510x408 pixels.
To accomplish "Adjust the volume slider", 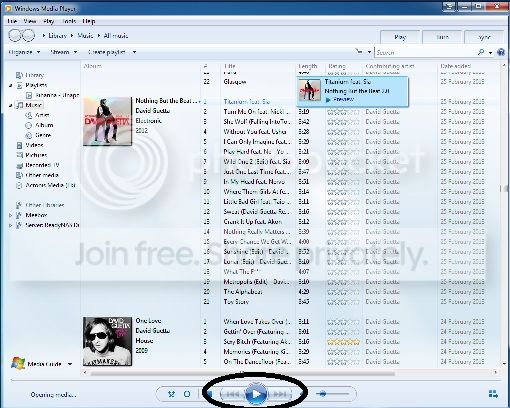I will (332, 394).
